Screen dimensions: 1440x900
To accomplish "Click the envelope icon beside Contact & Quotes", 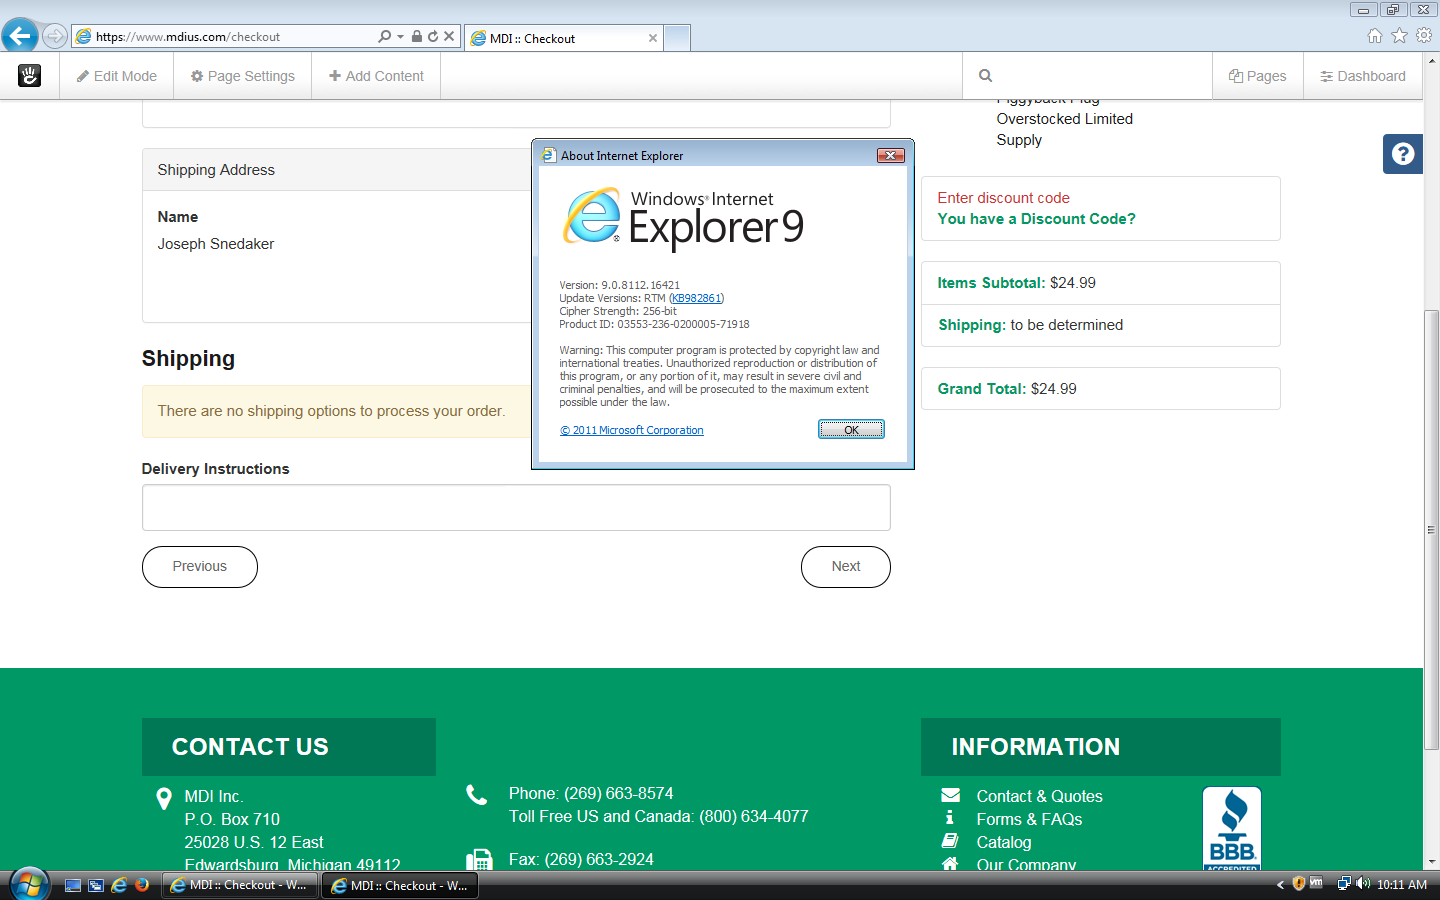I will tap(950, 795).
